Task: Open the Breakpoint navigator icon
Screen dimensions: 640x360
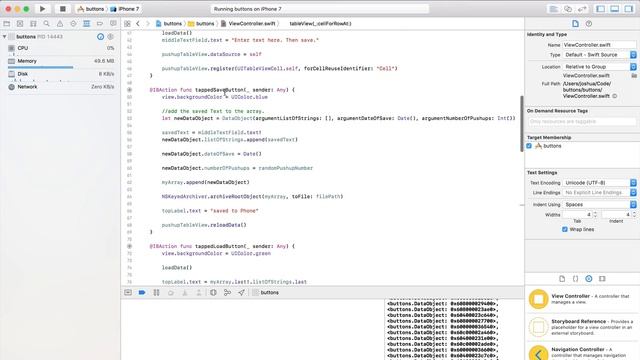Action: tap(100, 24)
